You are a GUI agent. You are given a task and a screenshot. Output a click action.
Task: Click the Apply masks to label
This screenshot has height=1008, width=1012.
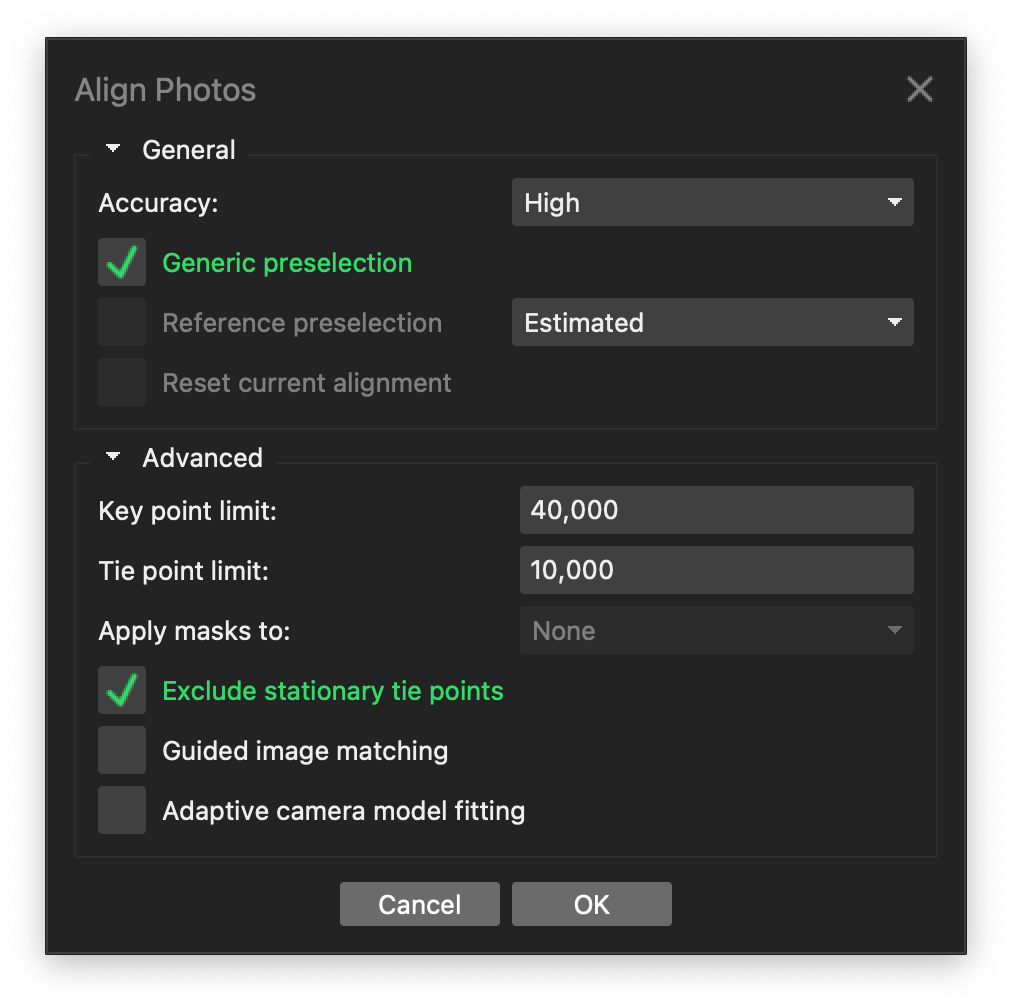pyautogui.click(x=194, y=631)
